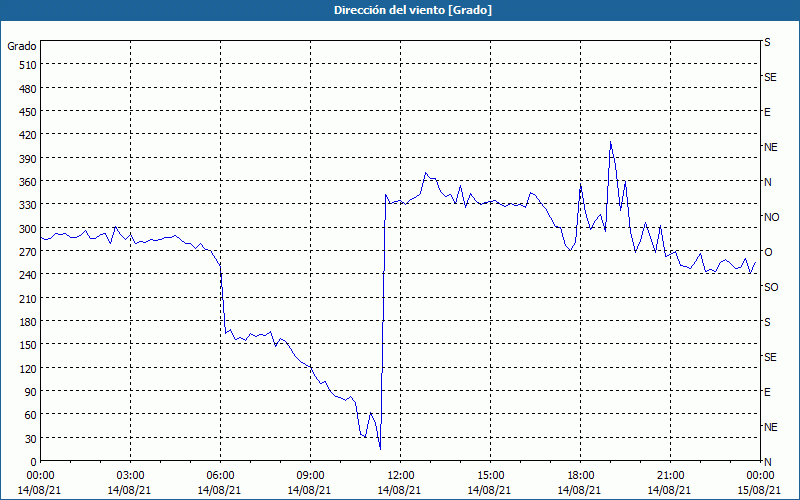The width and height of the screenshot is (800, 500).
Task: Click the "Grado" axis unit label
Action: pos(22,46)
